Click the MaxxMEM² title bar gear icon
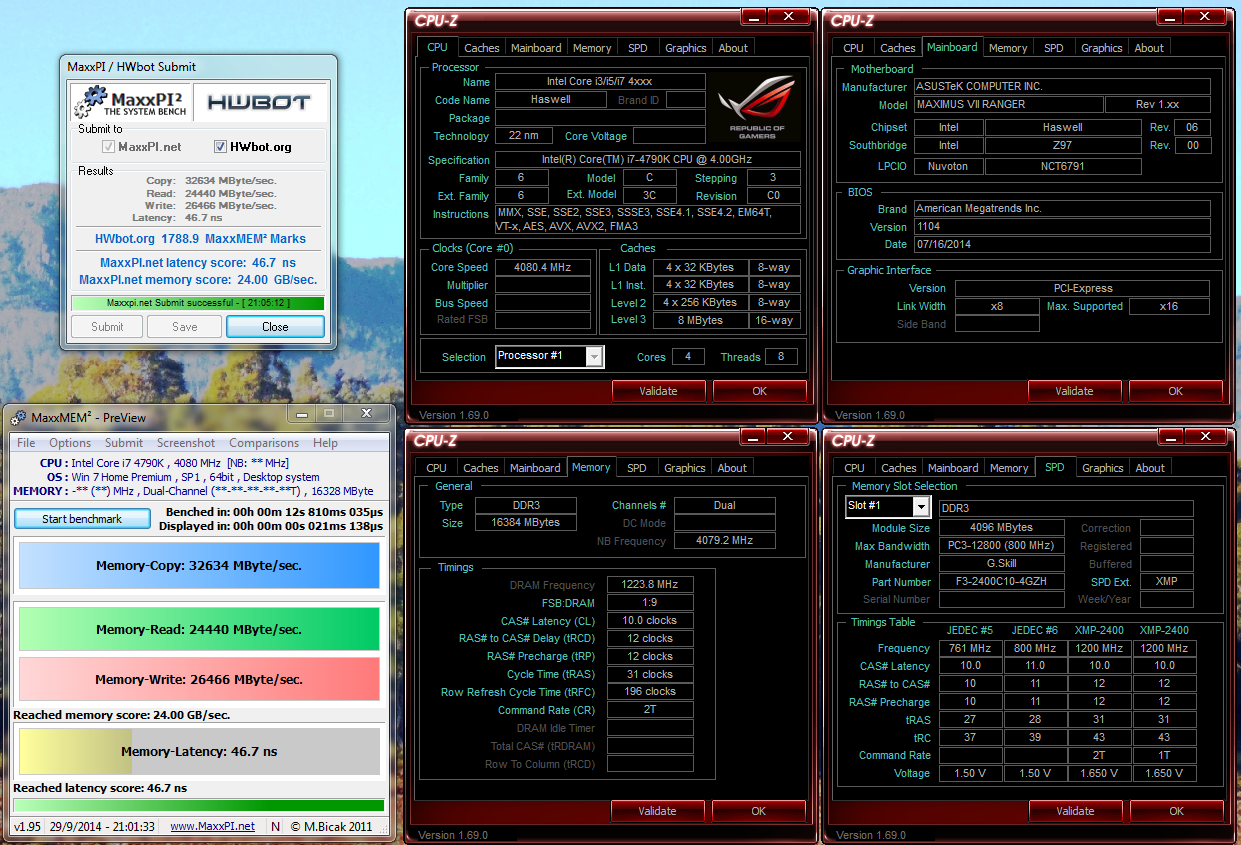 pyautogui.click(x=19, y=417)
